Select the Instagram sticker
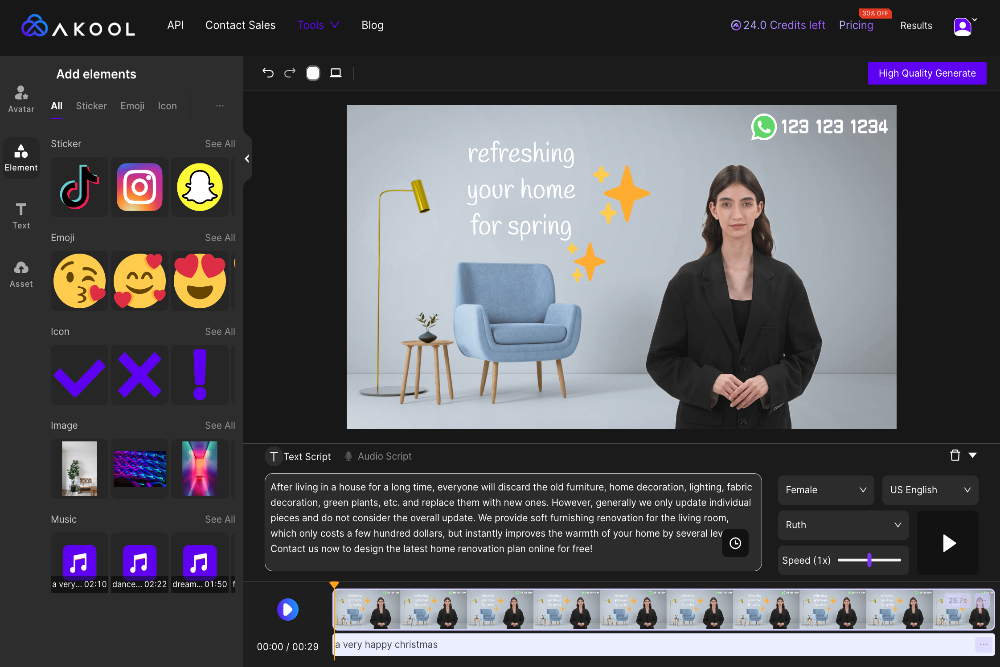 point(139,187)
